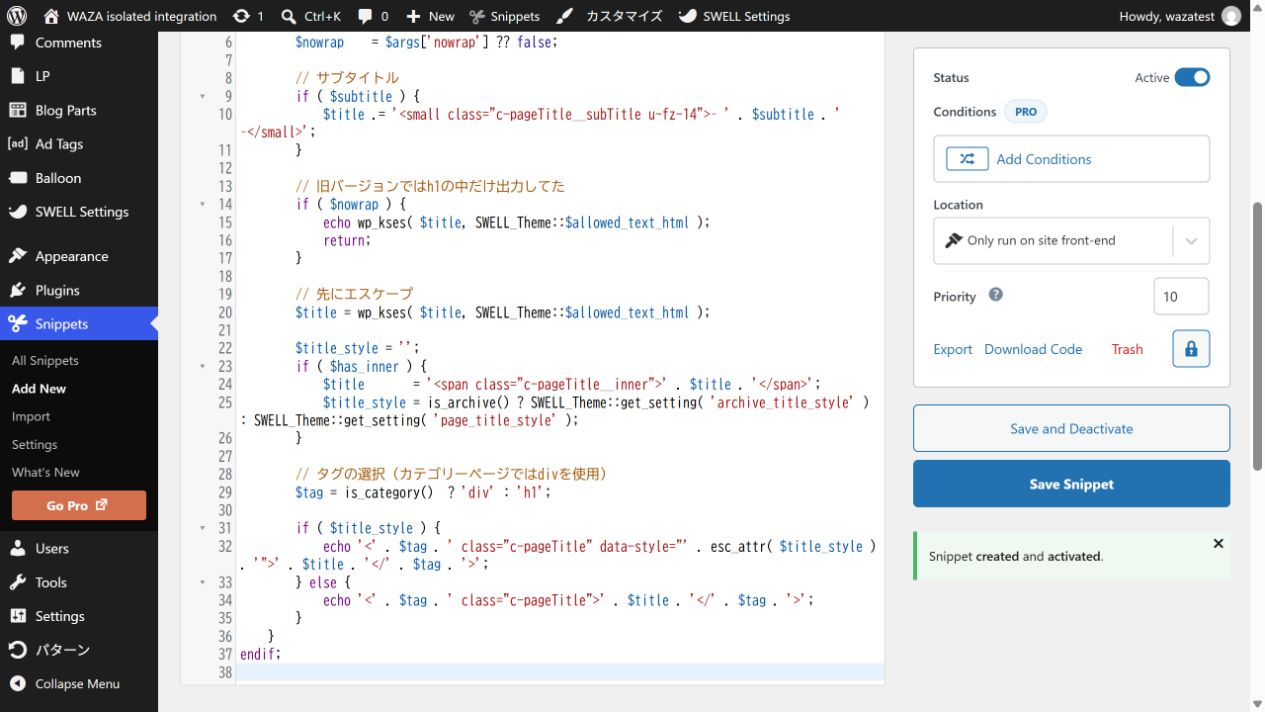Click the Priority input field
This screenshot has height=712, width=1265.
(x=1181, y=296)
